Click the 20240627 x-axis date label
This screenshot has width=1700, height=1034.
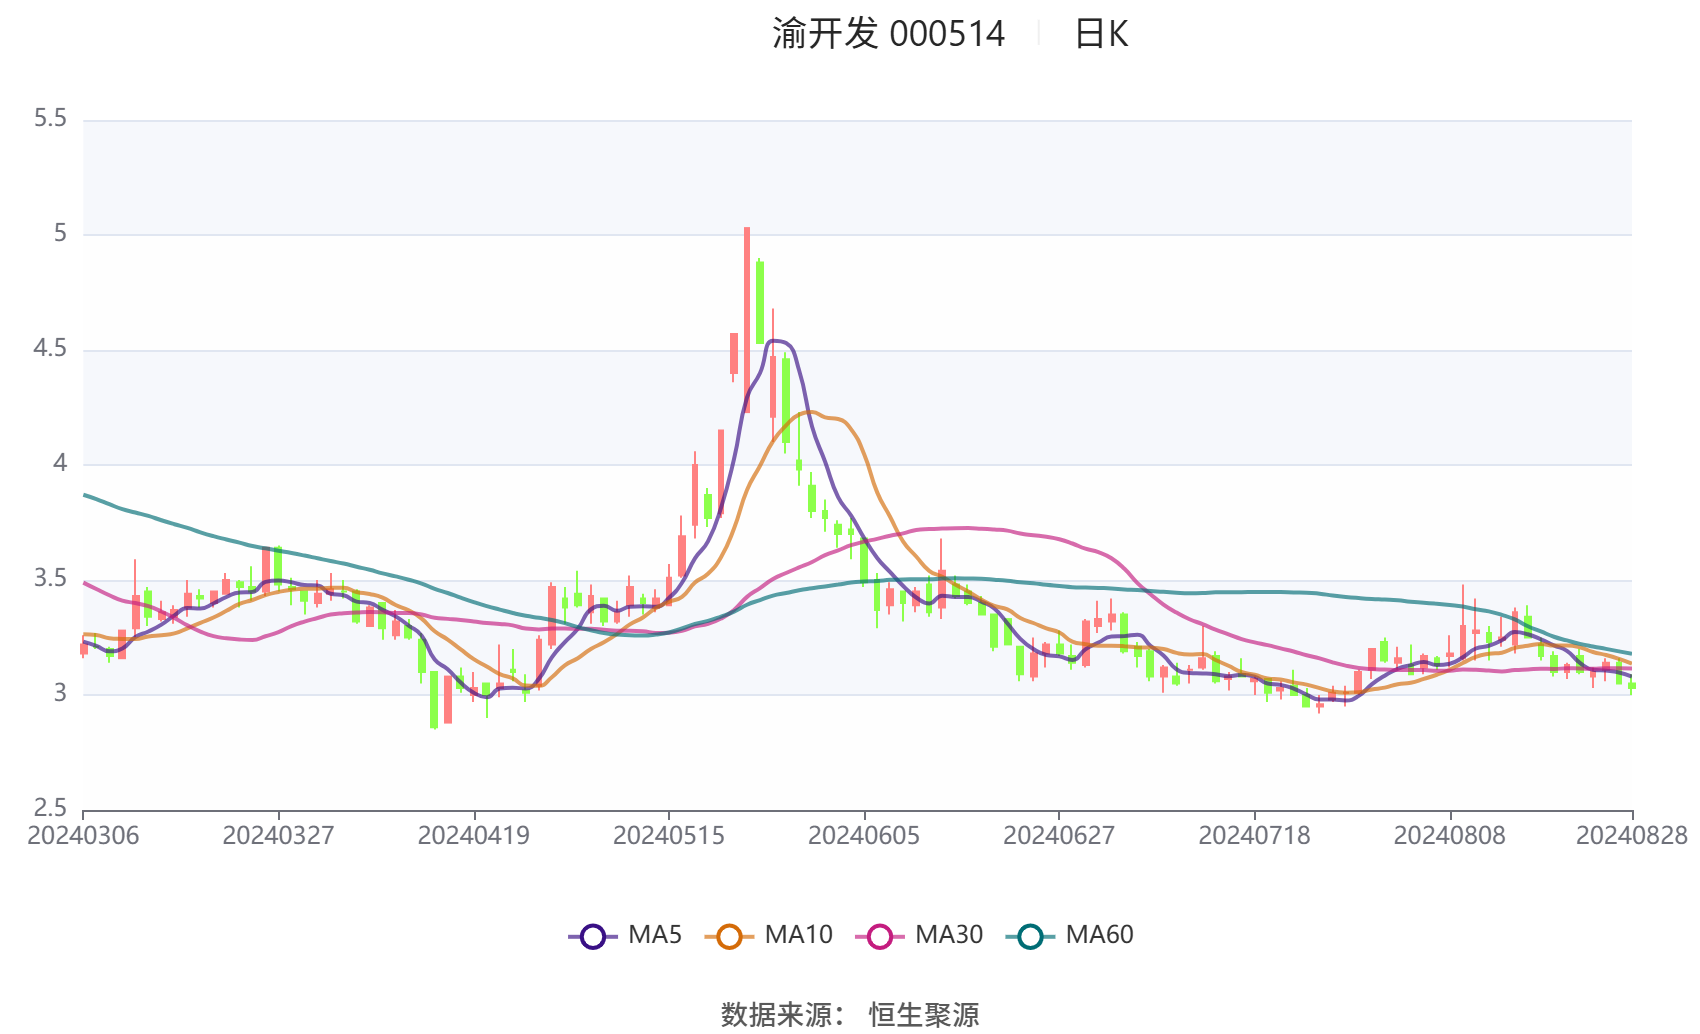[x=1059, y=836]
